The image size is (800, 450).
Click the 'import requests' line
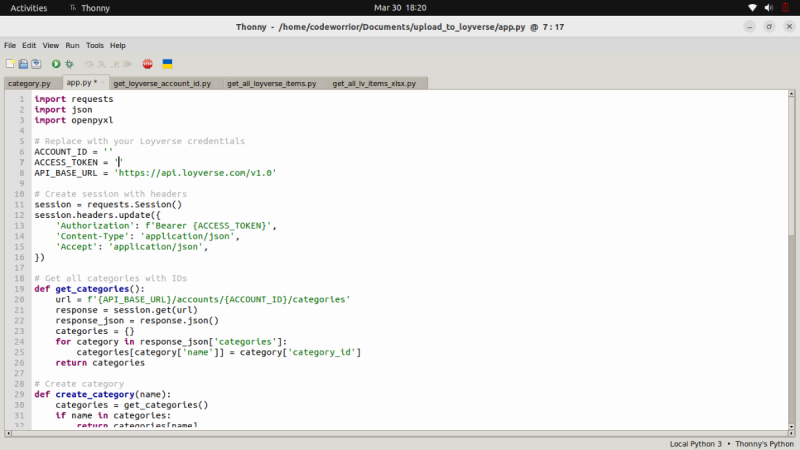[74, 99]
